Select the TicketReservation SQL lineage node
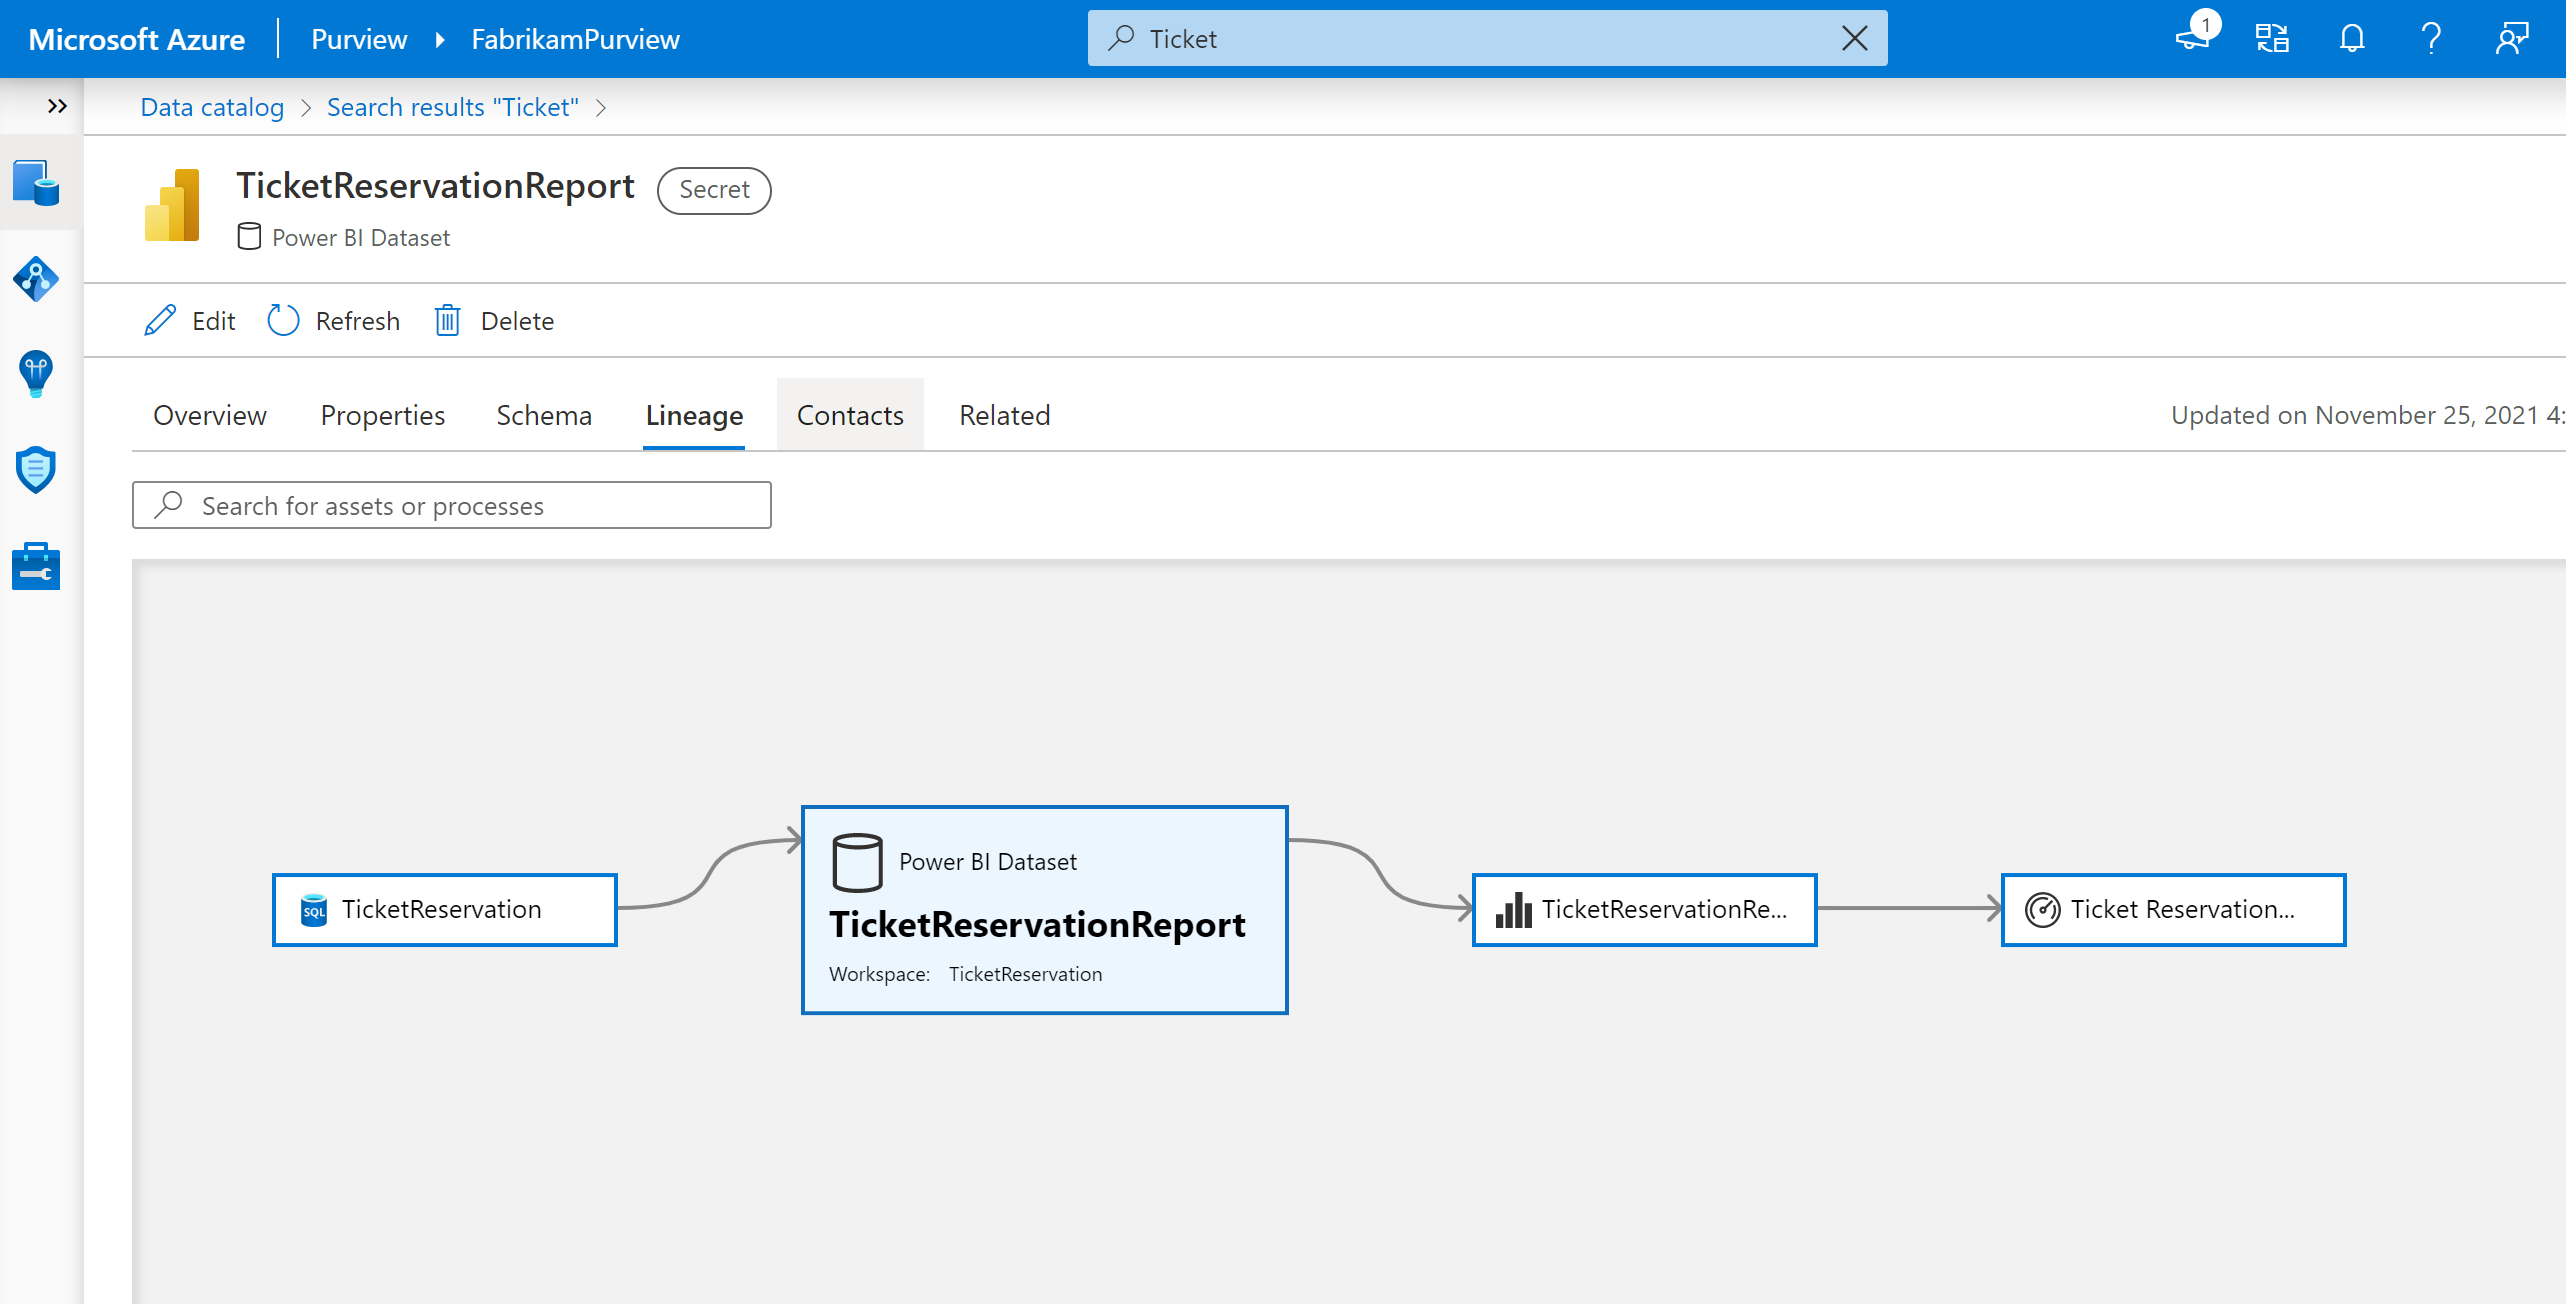This screenshot has width=2566, height=1304. pyautogui.click(x=444, y=910)
